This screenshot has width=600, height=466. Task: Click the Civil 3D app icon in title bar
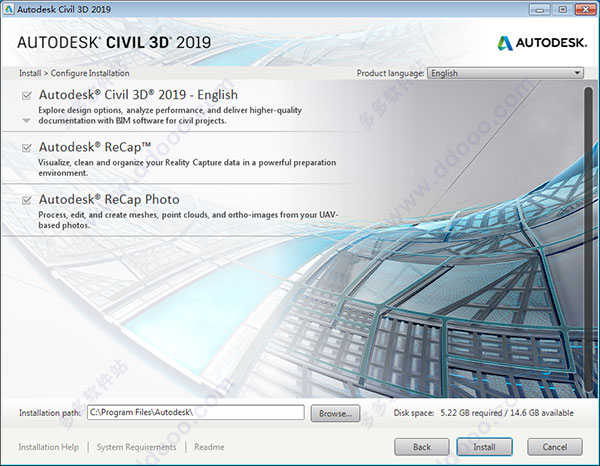[x=9, y=9]
